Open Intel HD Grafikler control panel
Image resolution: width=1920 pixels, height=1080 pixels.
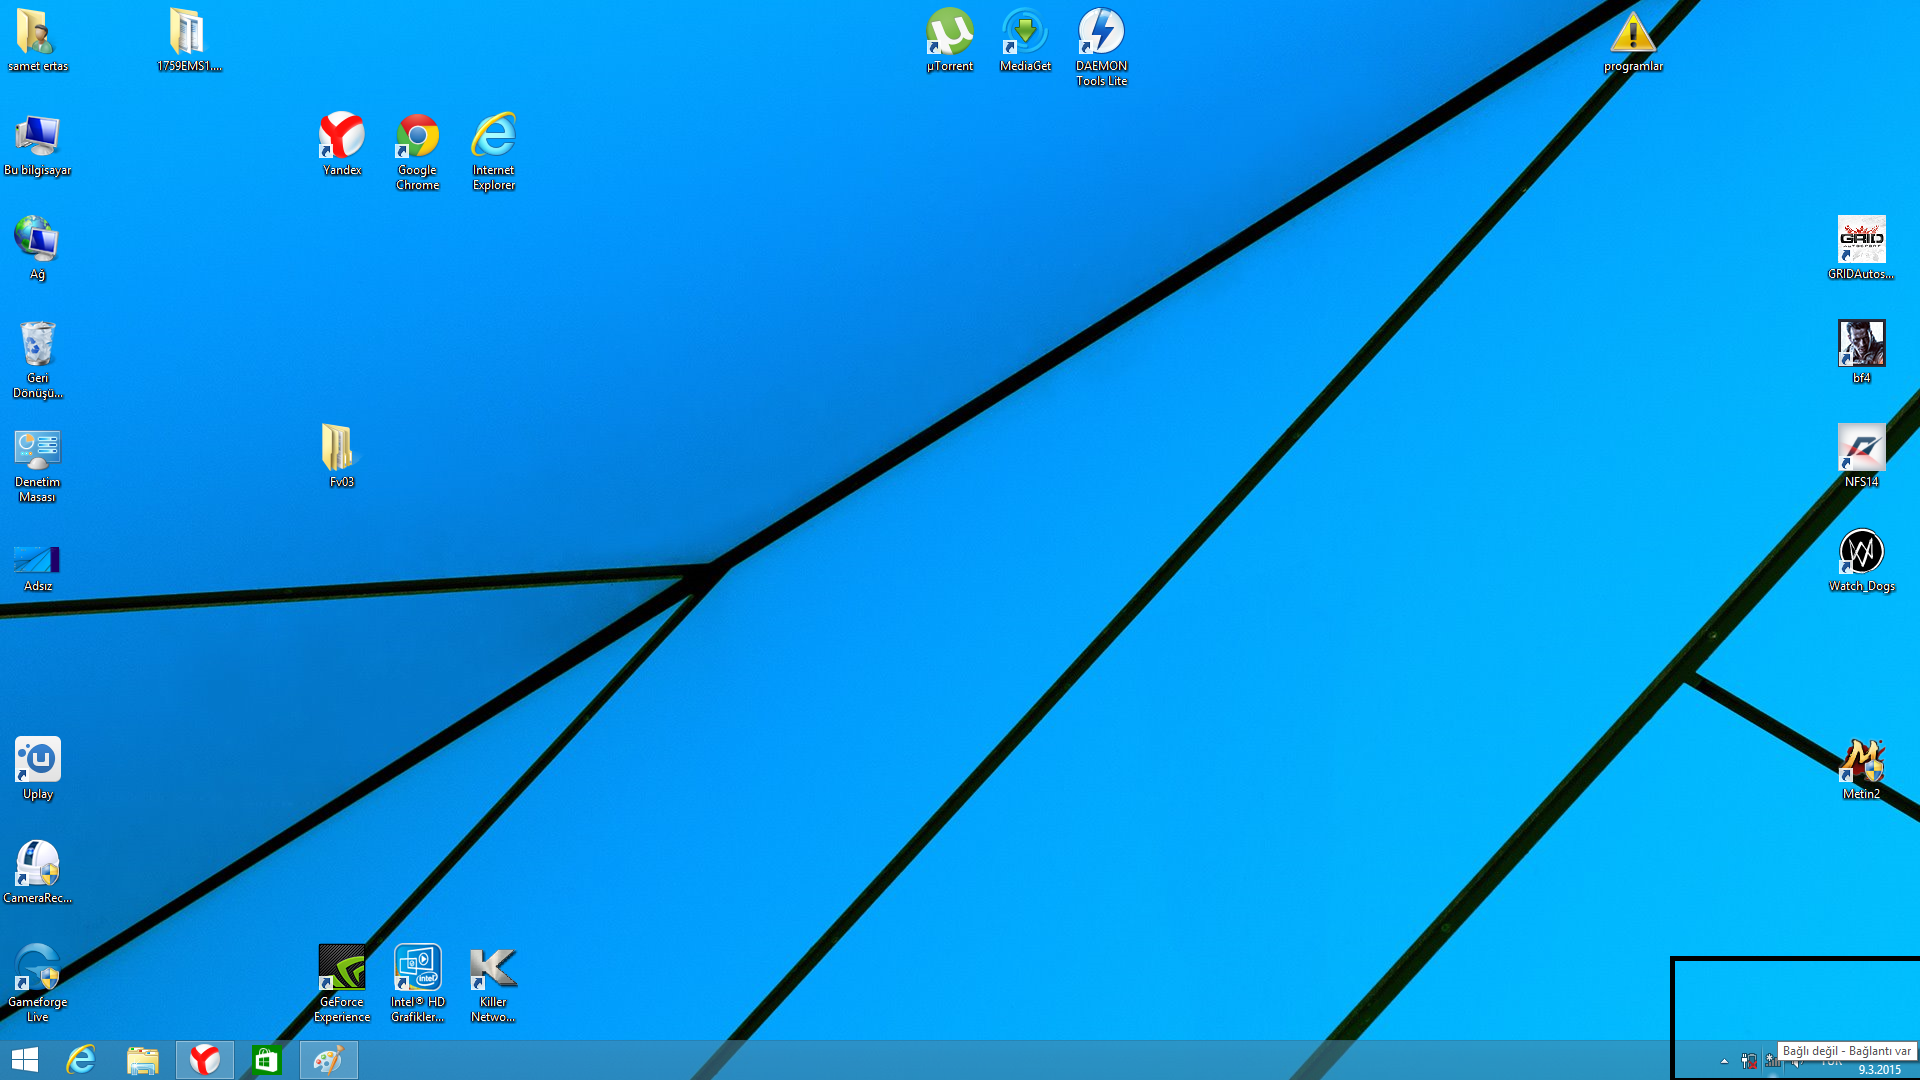coord(417,983)
